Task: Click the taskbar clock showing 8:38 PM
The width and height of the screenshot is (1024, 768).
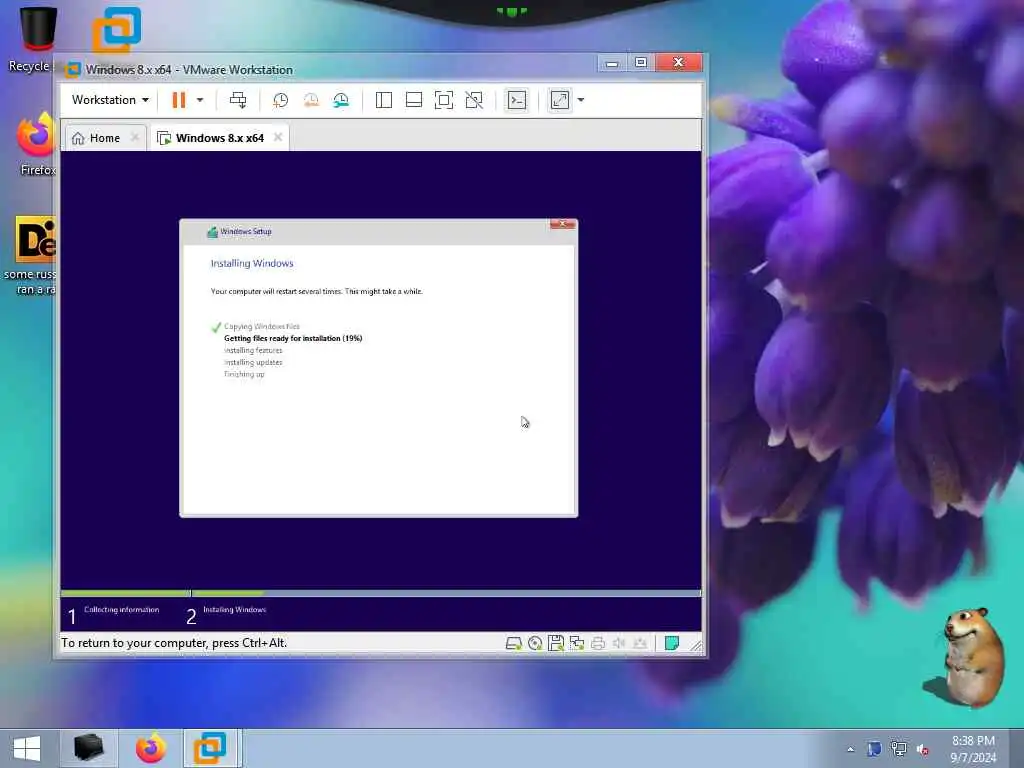Action: click(973, 748)
